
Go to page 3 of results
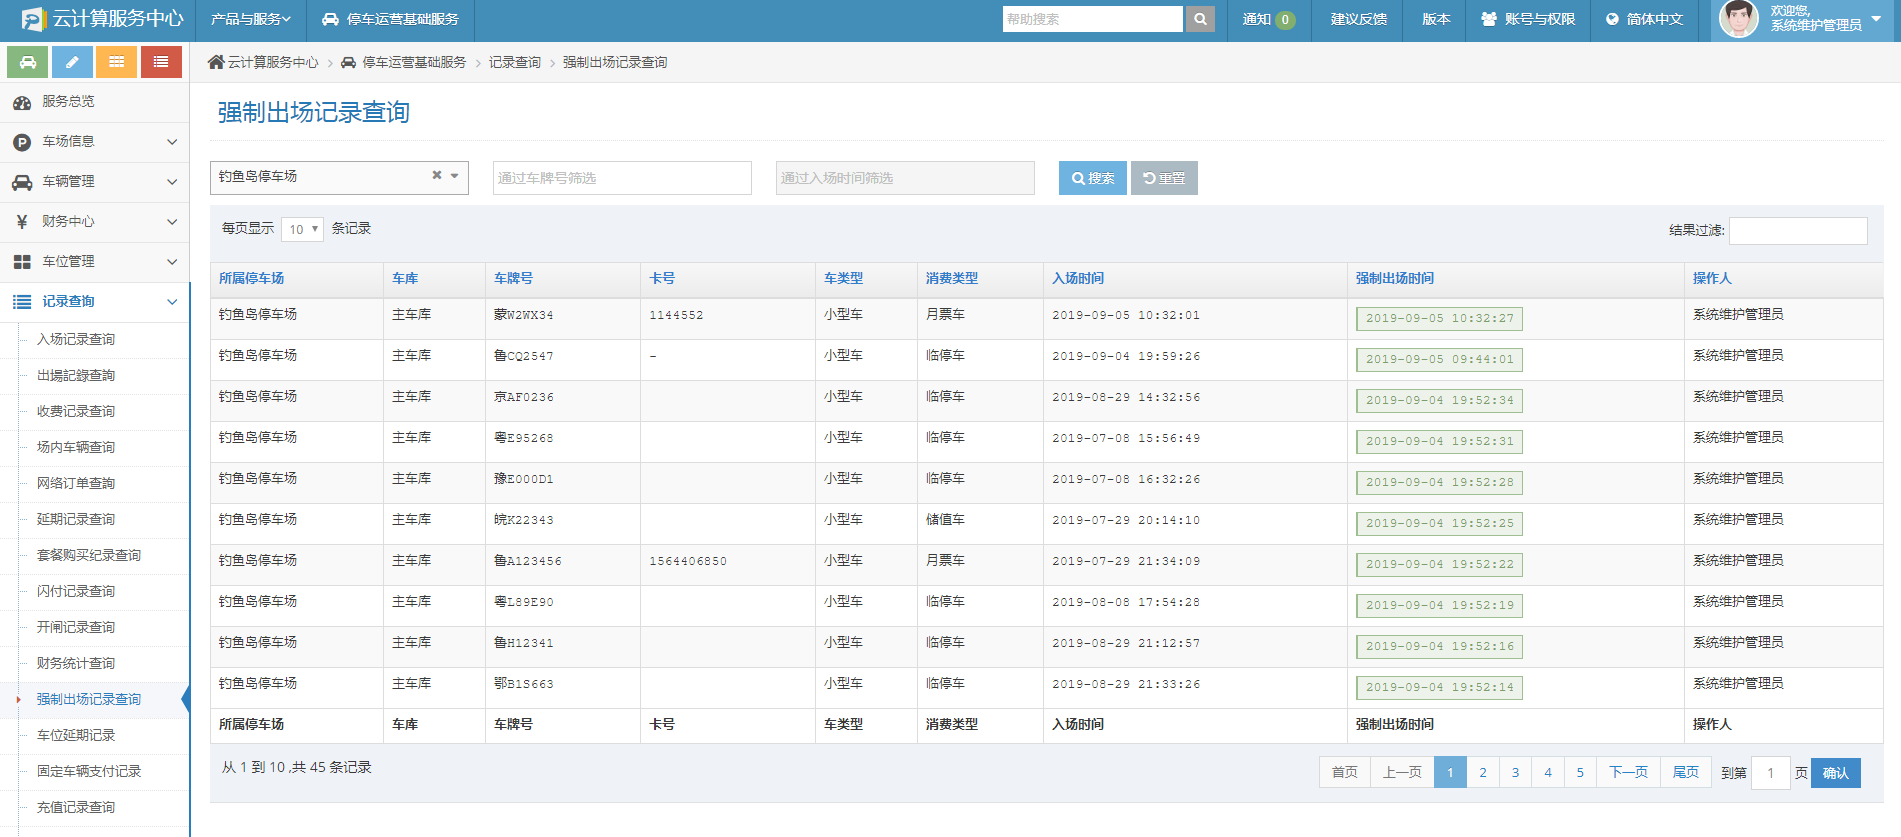point(1515,772)
